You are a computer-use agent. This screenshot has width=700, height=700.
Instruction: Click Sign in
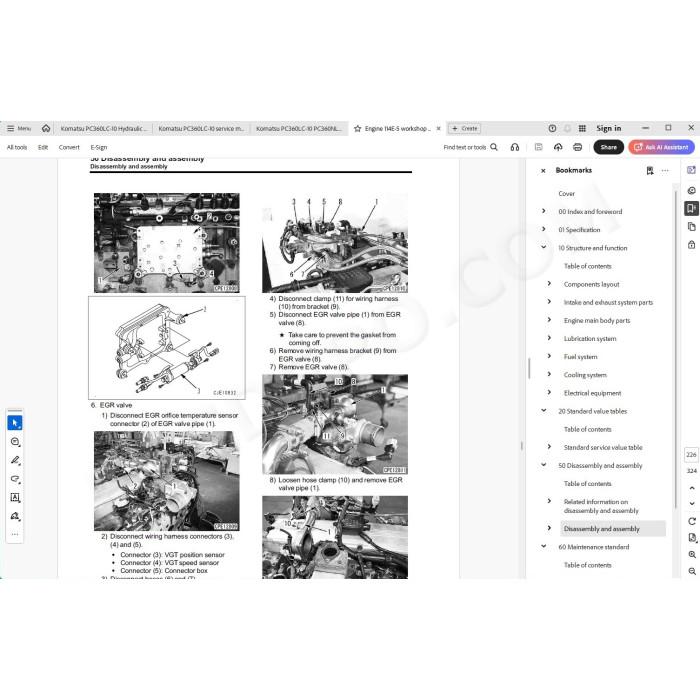click(608, 128)
